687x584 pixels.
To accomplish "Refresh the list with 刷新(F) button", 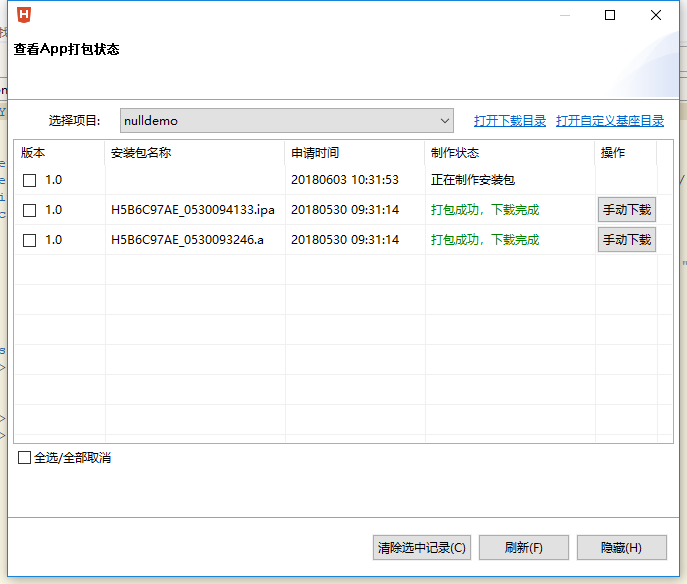I will tap(523, 548).
